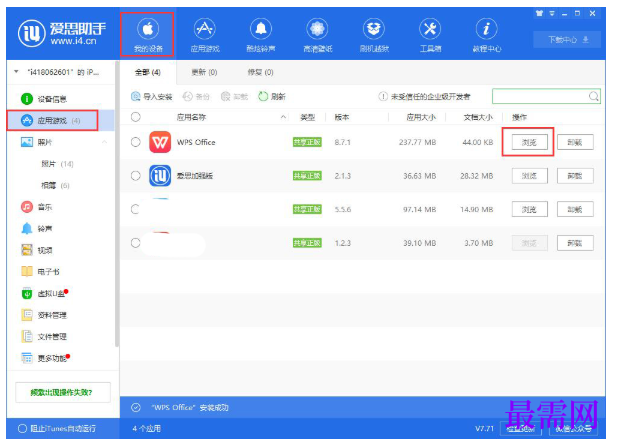Switch to the 修复 (0) tab
Screen dimensions: 617x446
(260, 72)
